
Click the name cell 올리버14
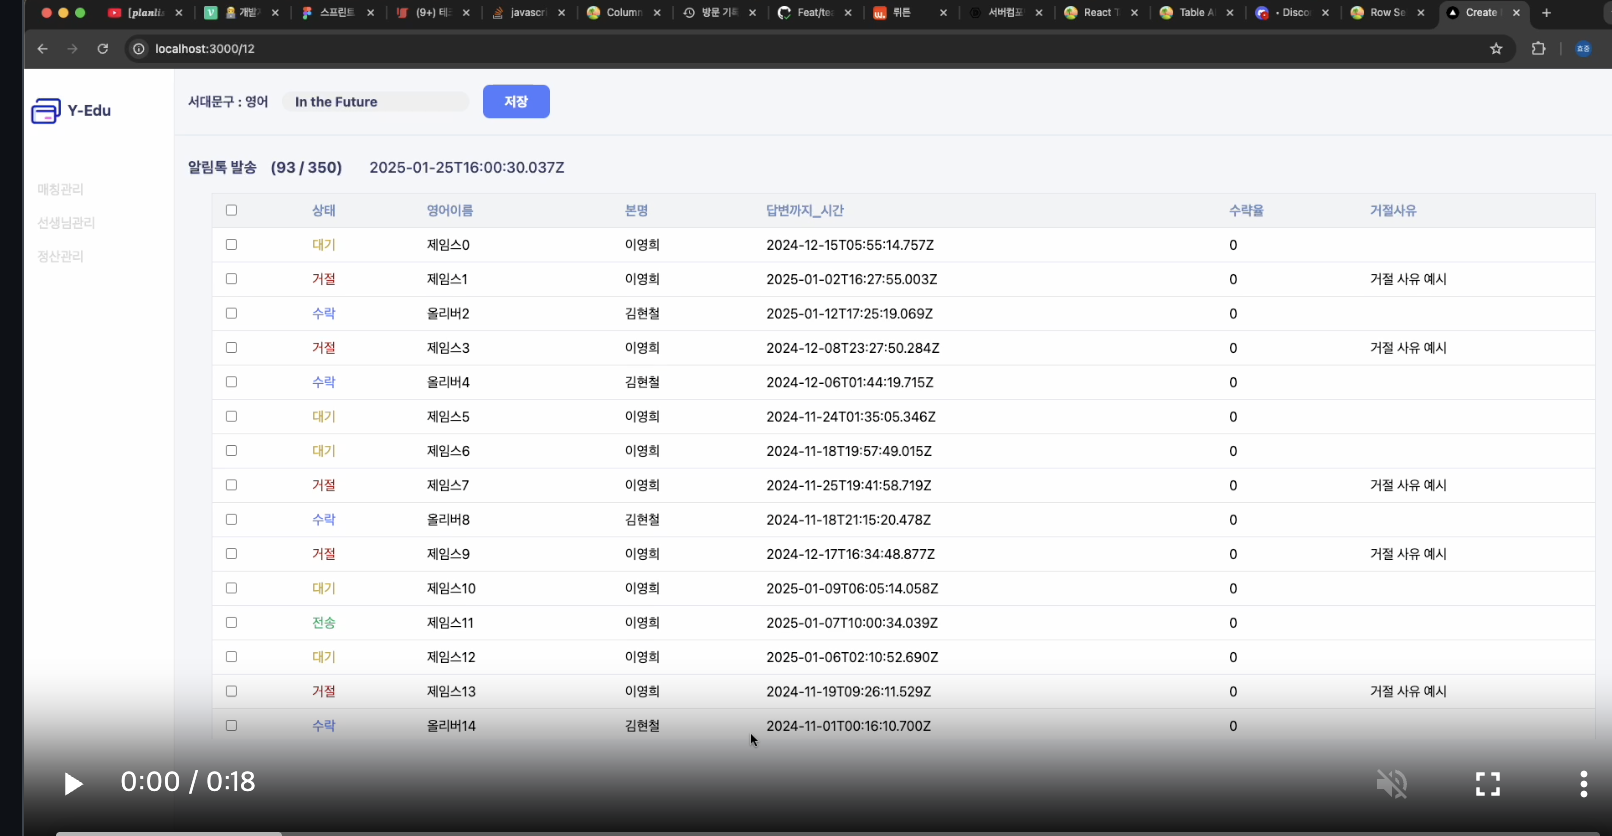(x=451, y=726)
